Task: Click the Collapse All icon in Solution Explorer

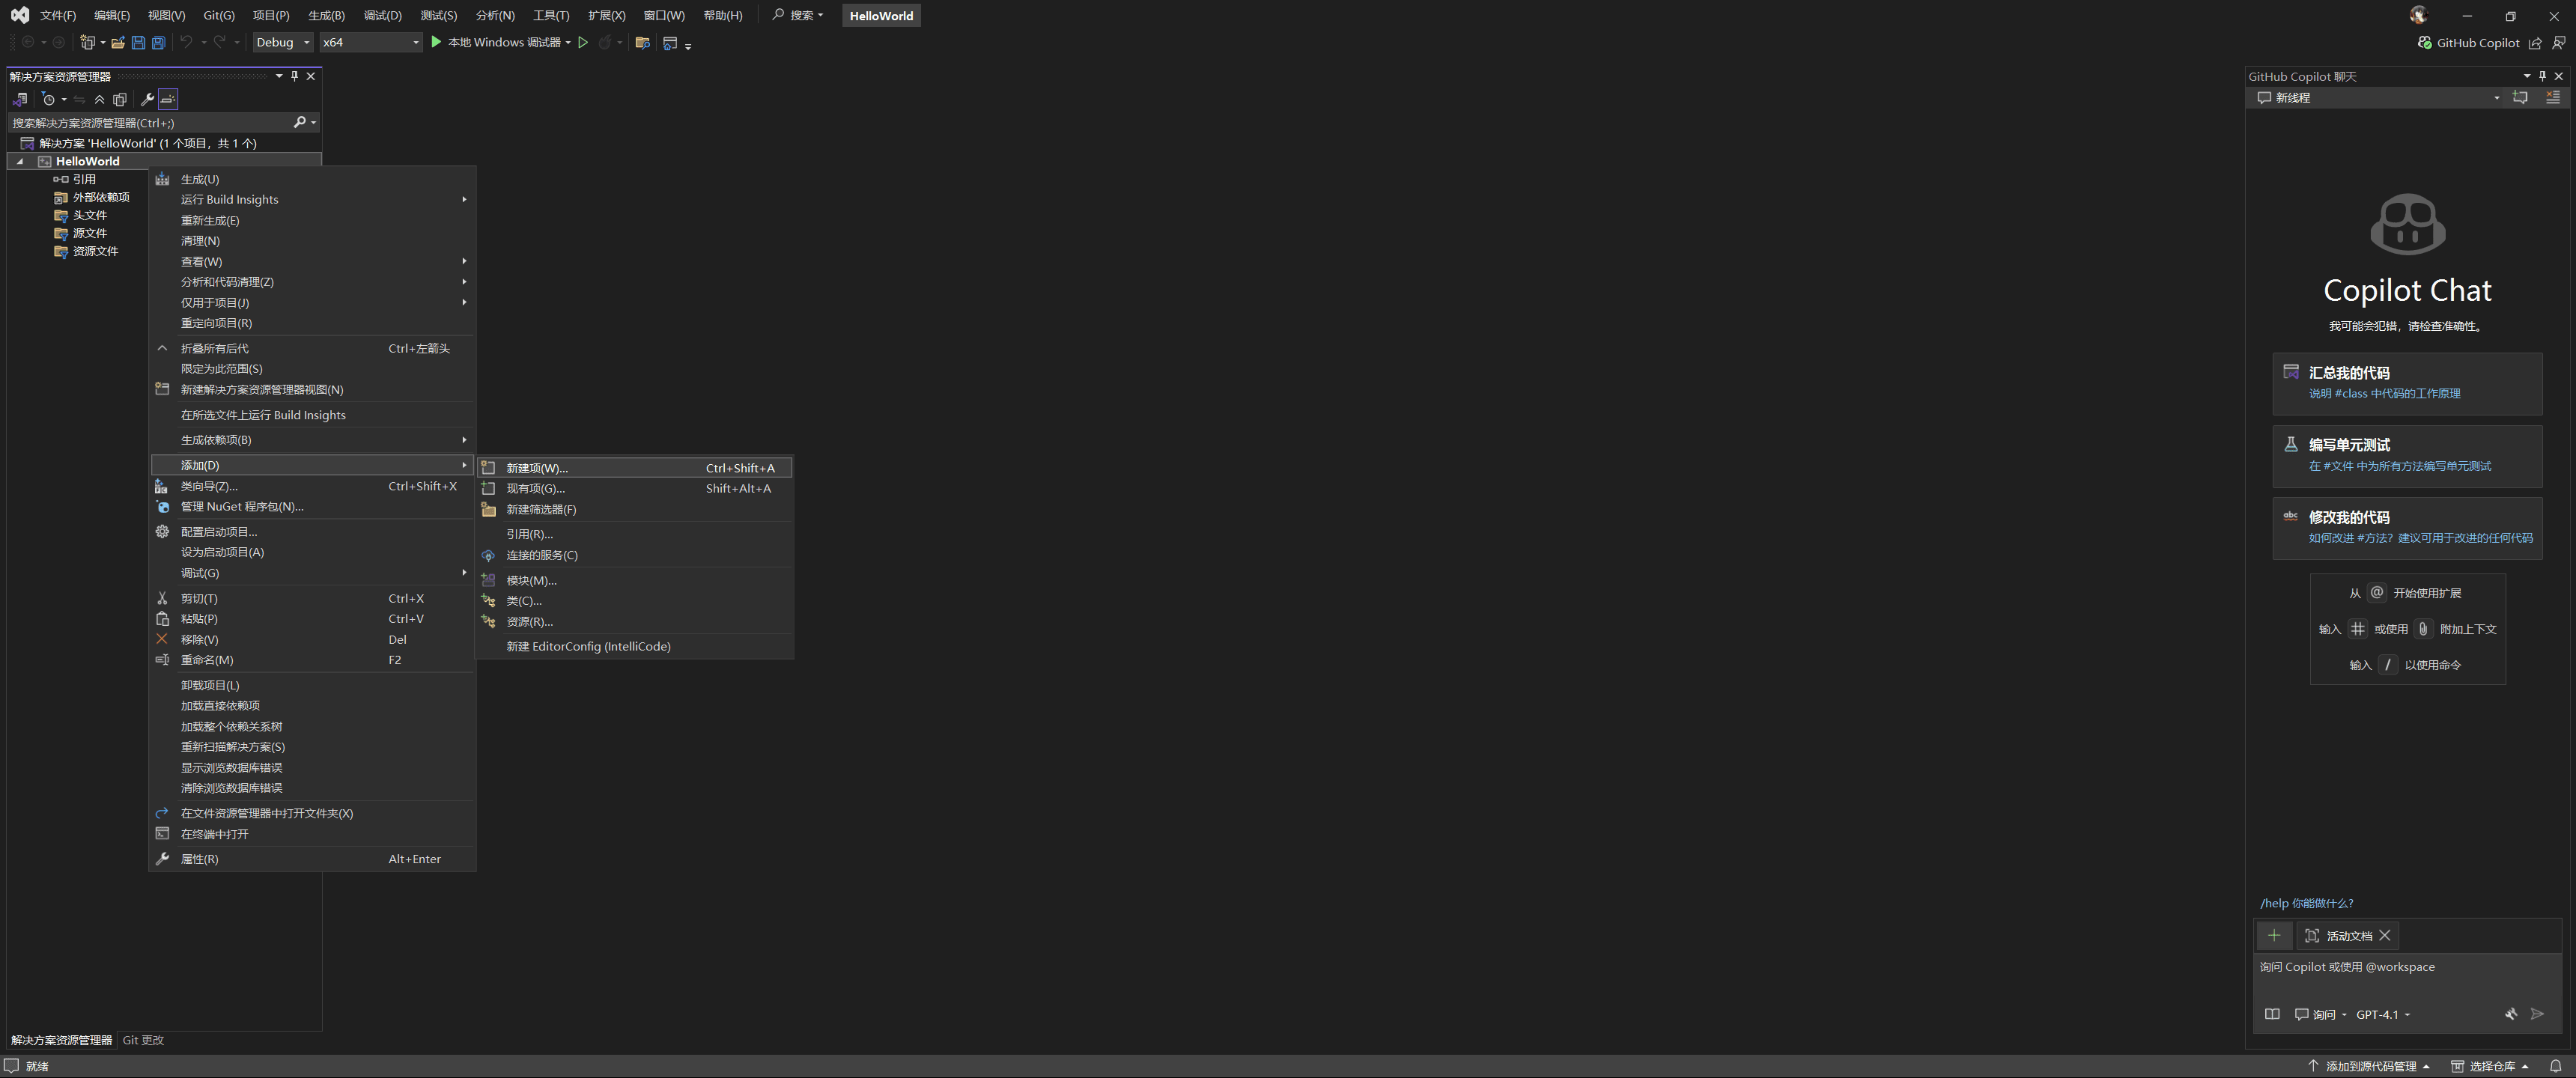Action: click(x=99, y=99)
